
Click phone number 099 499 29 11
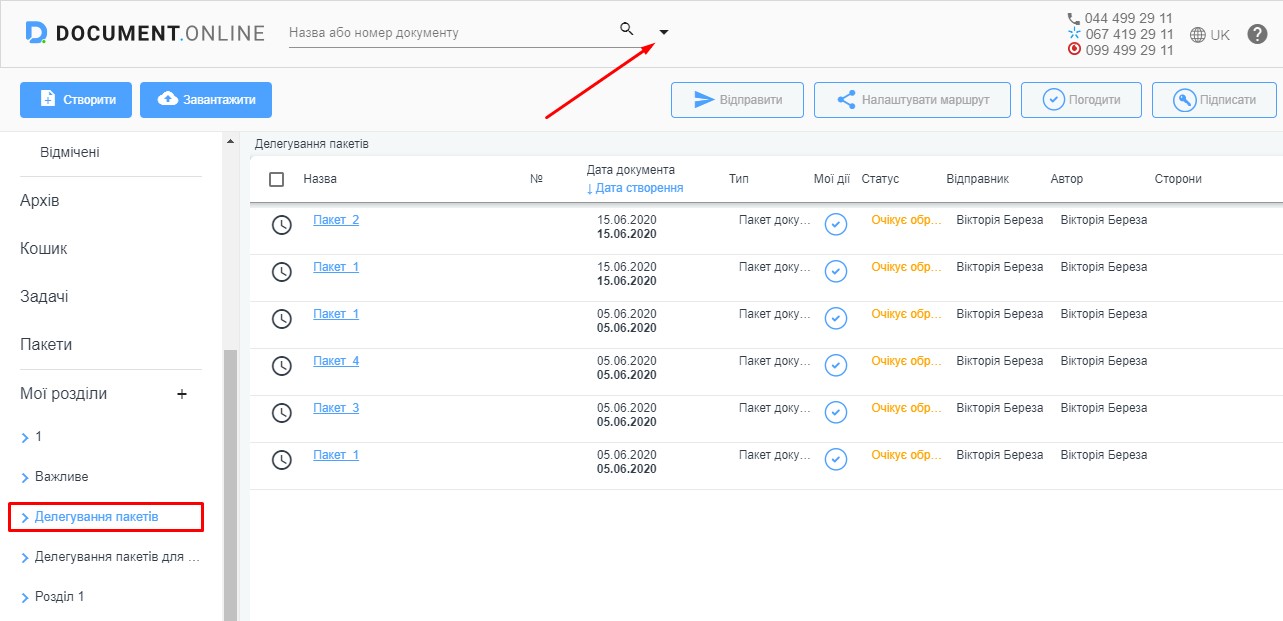1129,50
